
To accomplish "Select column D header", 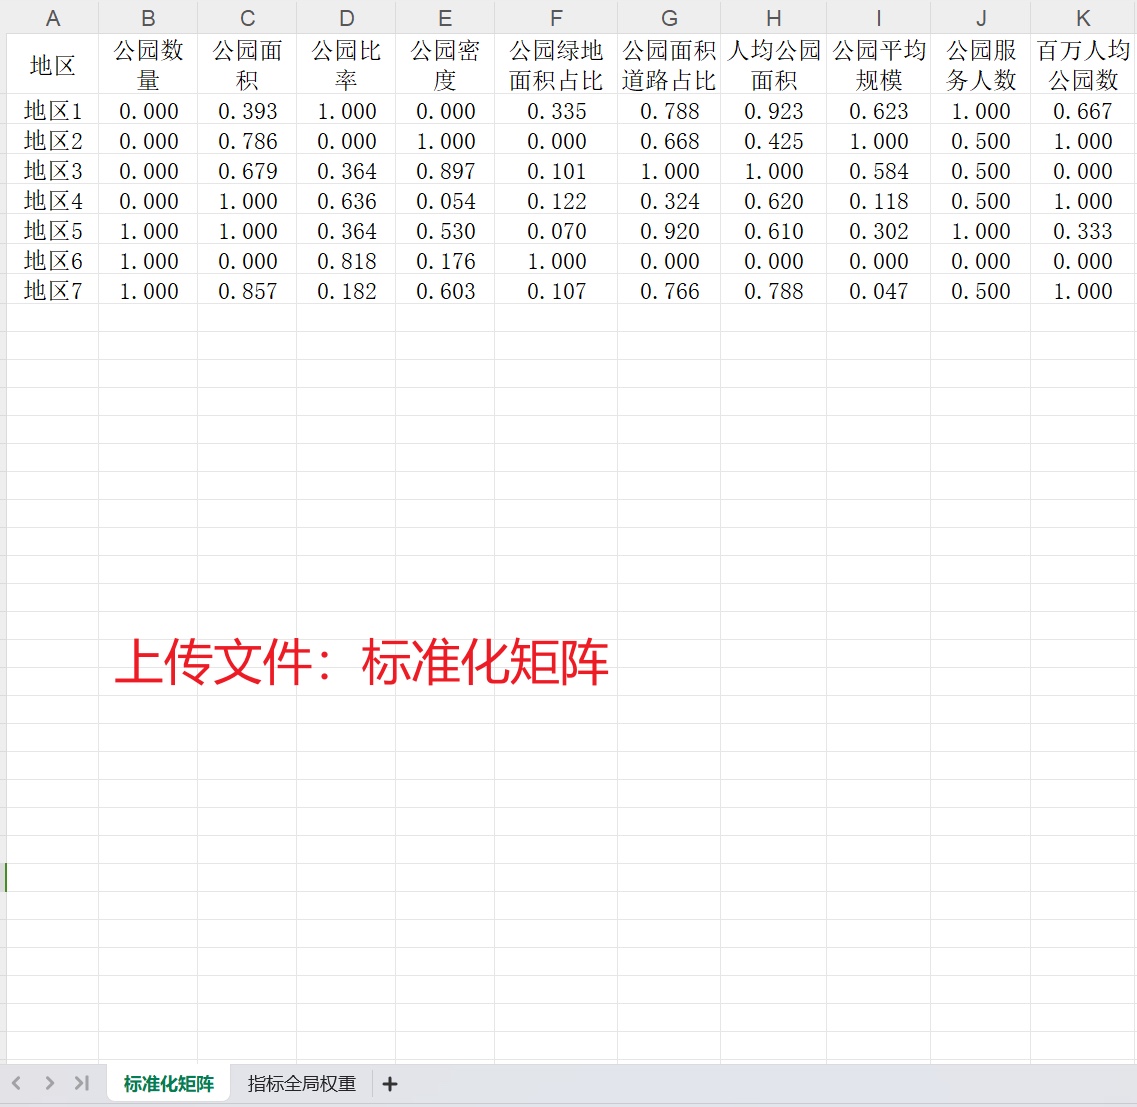I will pos(346,18).
